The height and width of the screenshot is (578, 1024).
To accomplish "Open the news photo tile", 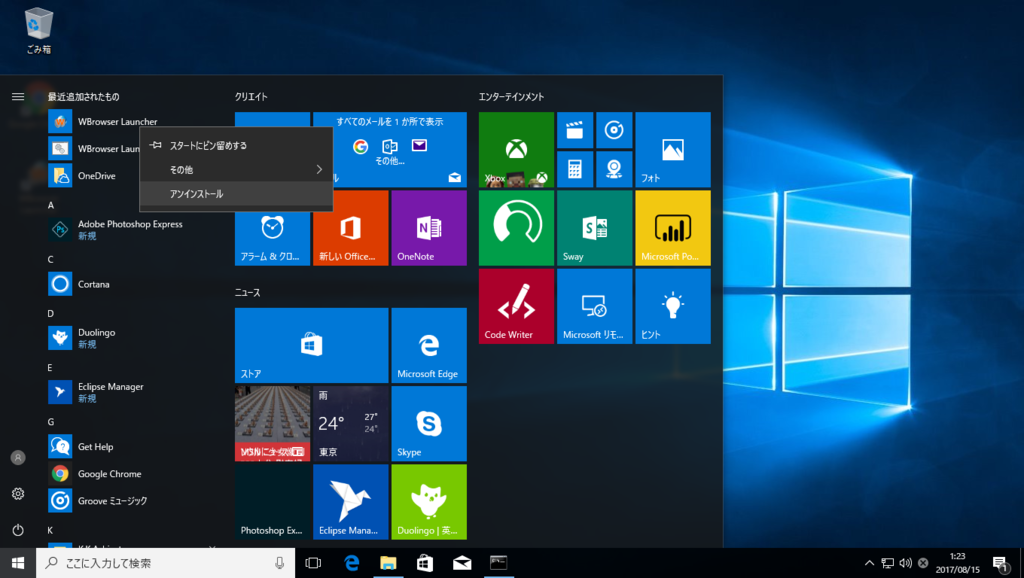I will 272,424.
